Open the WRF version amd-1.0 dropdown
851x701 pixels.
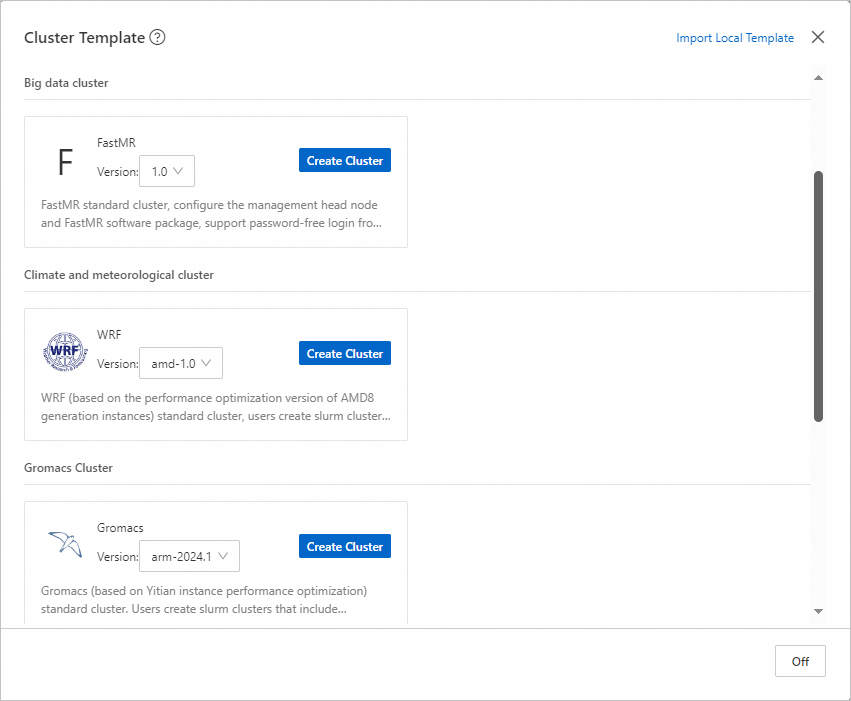point(181,364)
